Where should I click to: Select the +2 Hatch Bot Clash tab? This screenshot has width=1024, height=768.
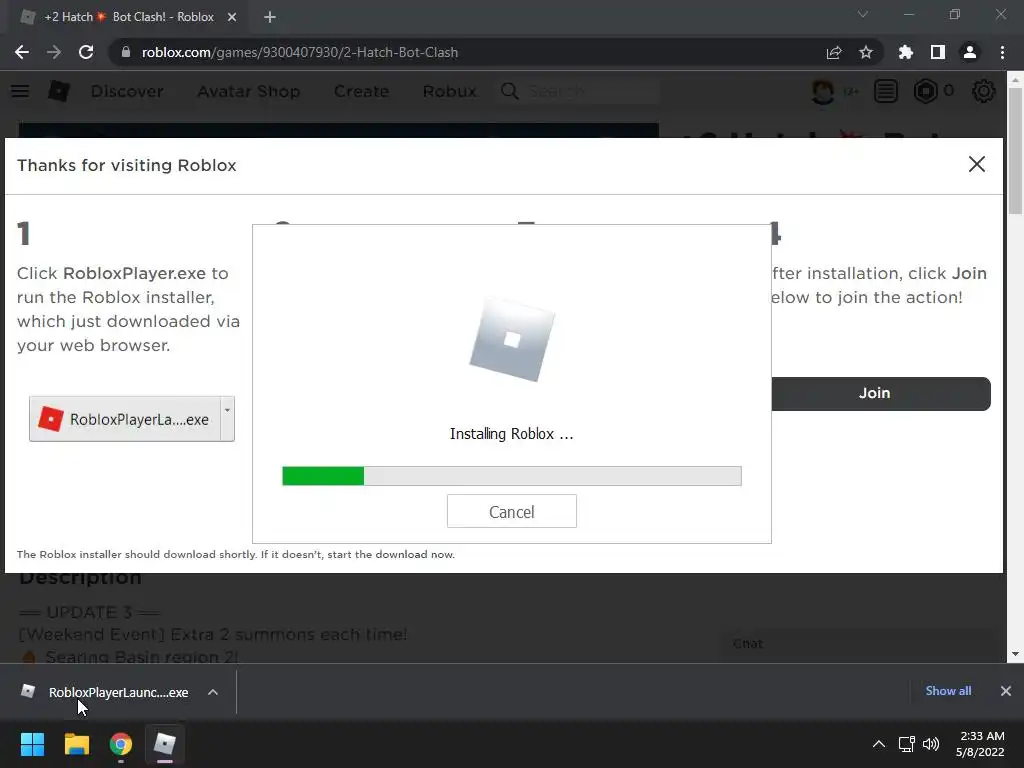coord(127,17)
